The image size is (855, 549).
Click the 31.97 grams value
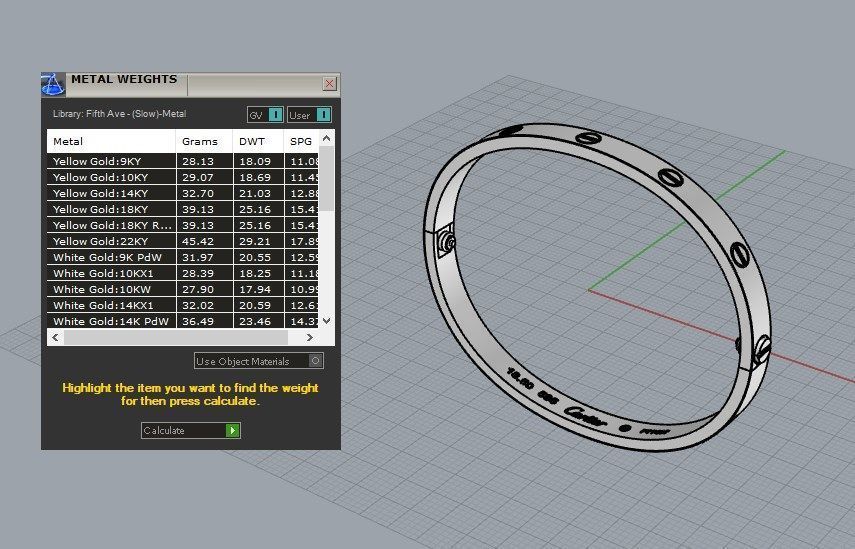(198, 257)
